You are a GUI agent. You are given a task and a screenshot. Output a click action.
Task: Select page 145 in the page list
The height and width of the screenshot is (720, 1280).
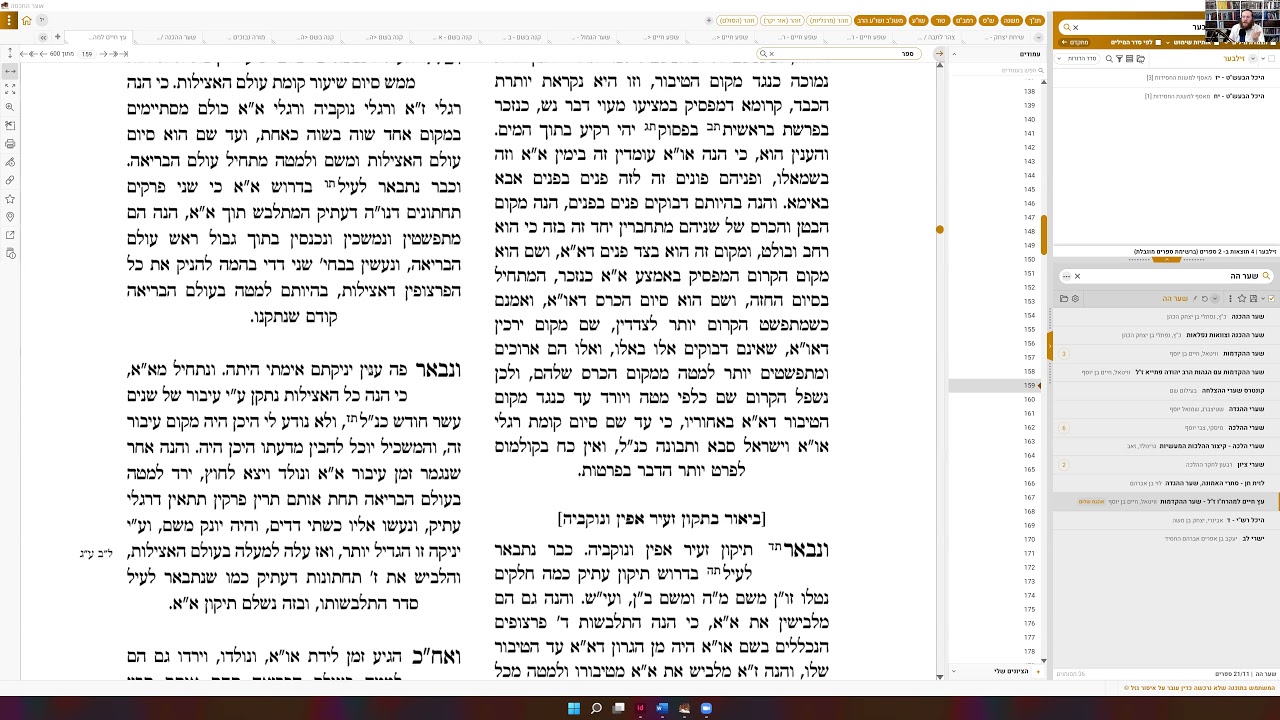pos(1029,189)
